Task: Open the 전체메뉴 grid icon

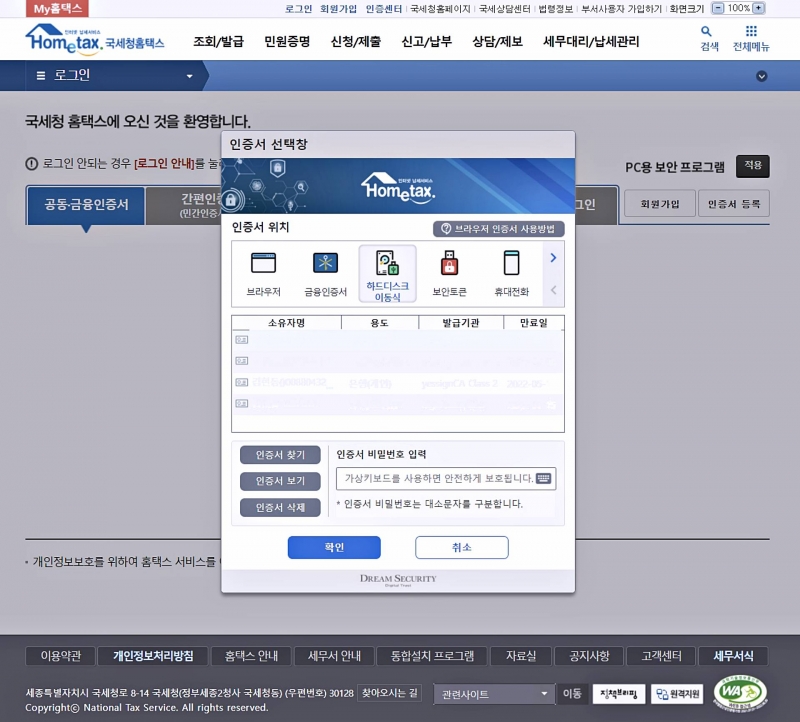Action: coord(751,32)
